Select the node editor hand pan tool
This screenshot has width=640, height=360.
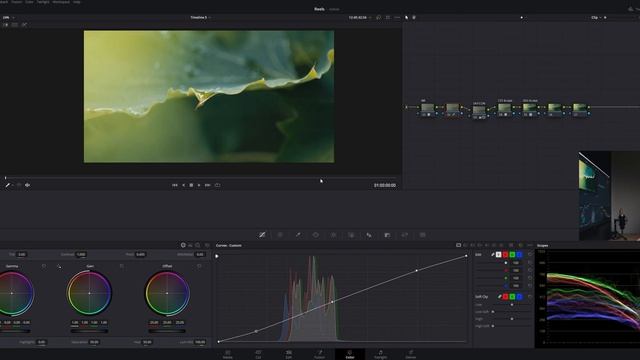414,18
